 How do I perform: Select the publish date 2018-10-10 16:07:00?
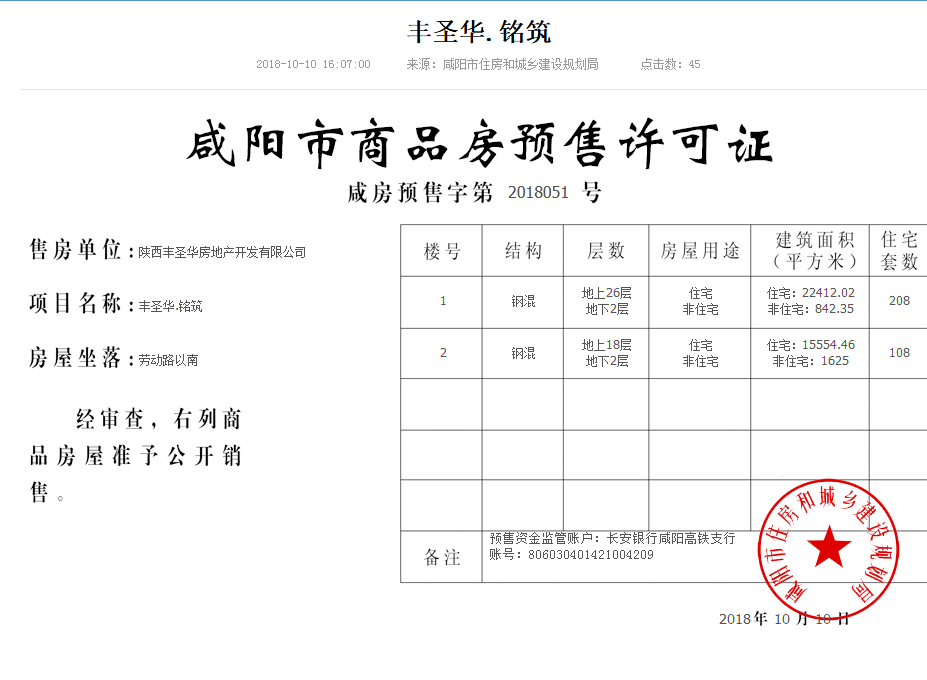click(x=313, y=64)
